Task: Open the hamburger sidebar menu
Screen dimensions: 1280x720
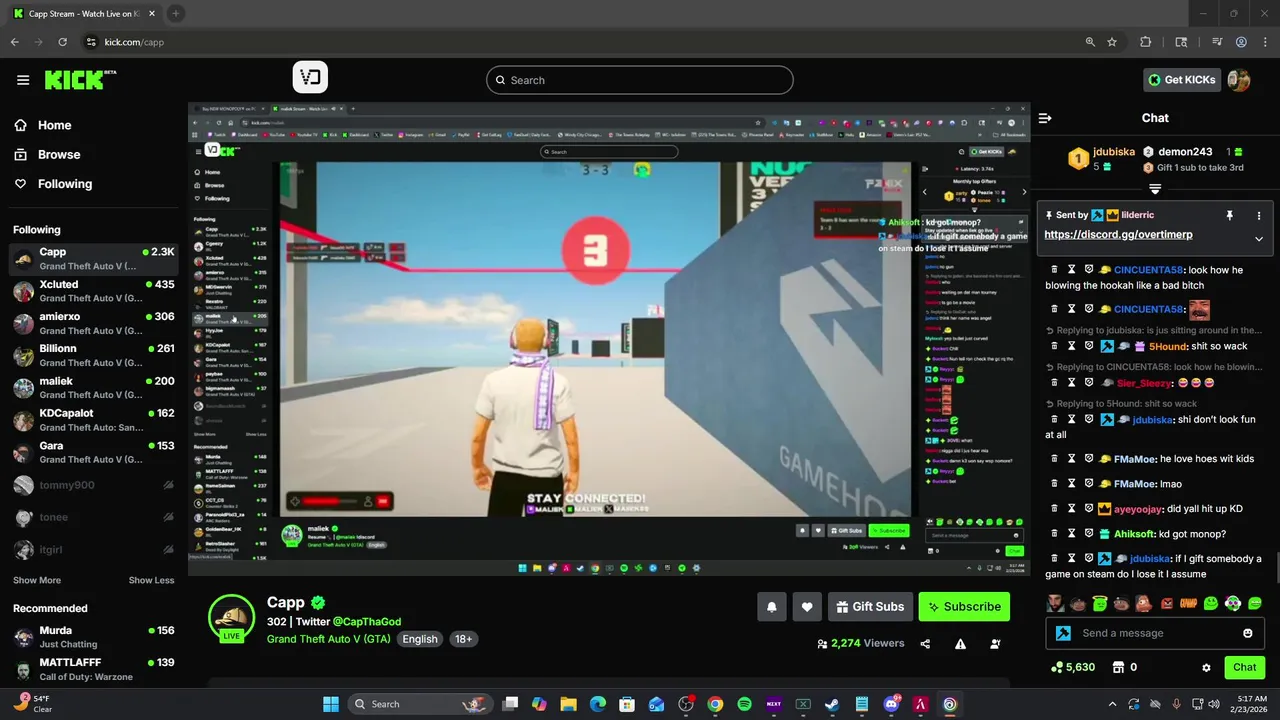Action: [x=23, y=80]
